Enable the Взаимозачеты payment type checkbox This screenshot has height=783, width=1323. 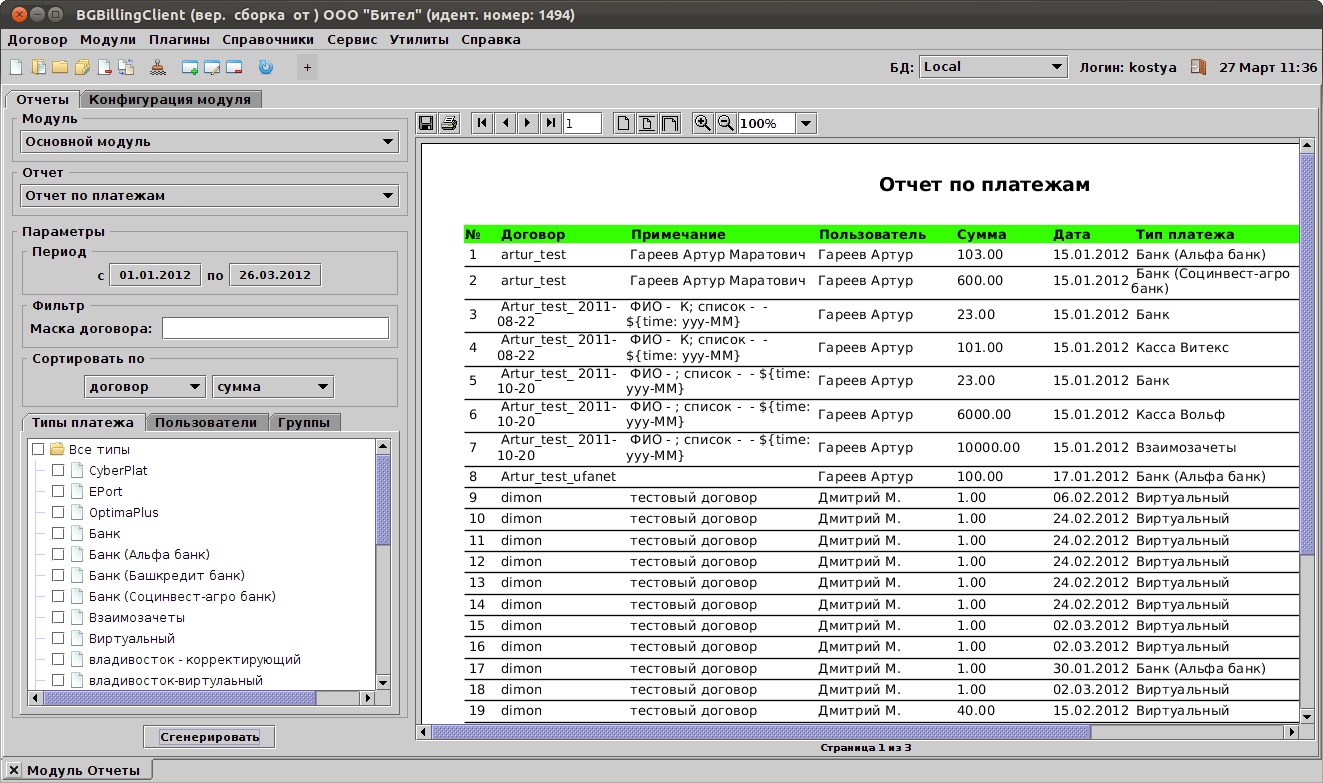(x=58, y=617)
